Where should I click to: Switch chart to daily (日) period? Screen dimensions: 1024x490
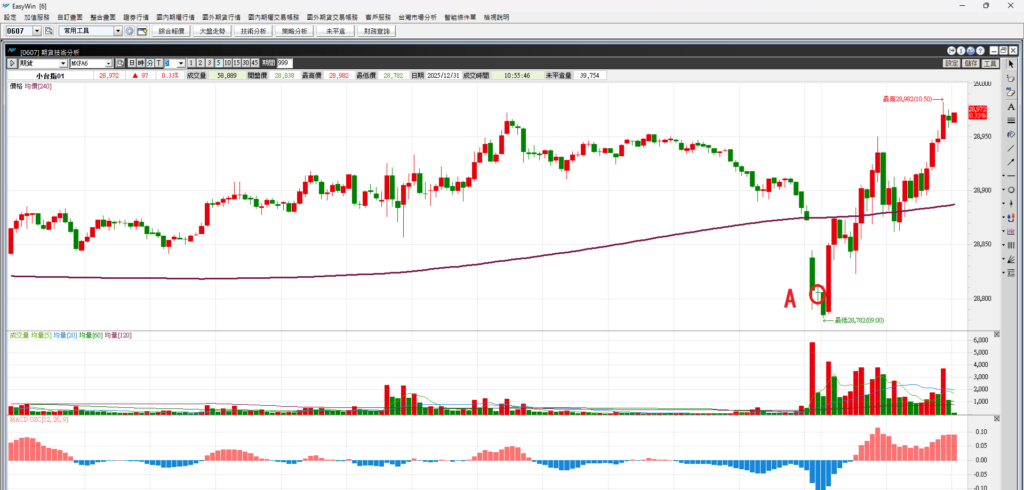coord(133,63)
